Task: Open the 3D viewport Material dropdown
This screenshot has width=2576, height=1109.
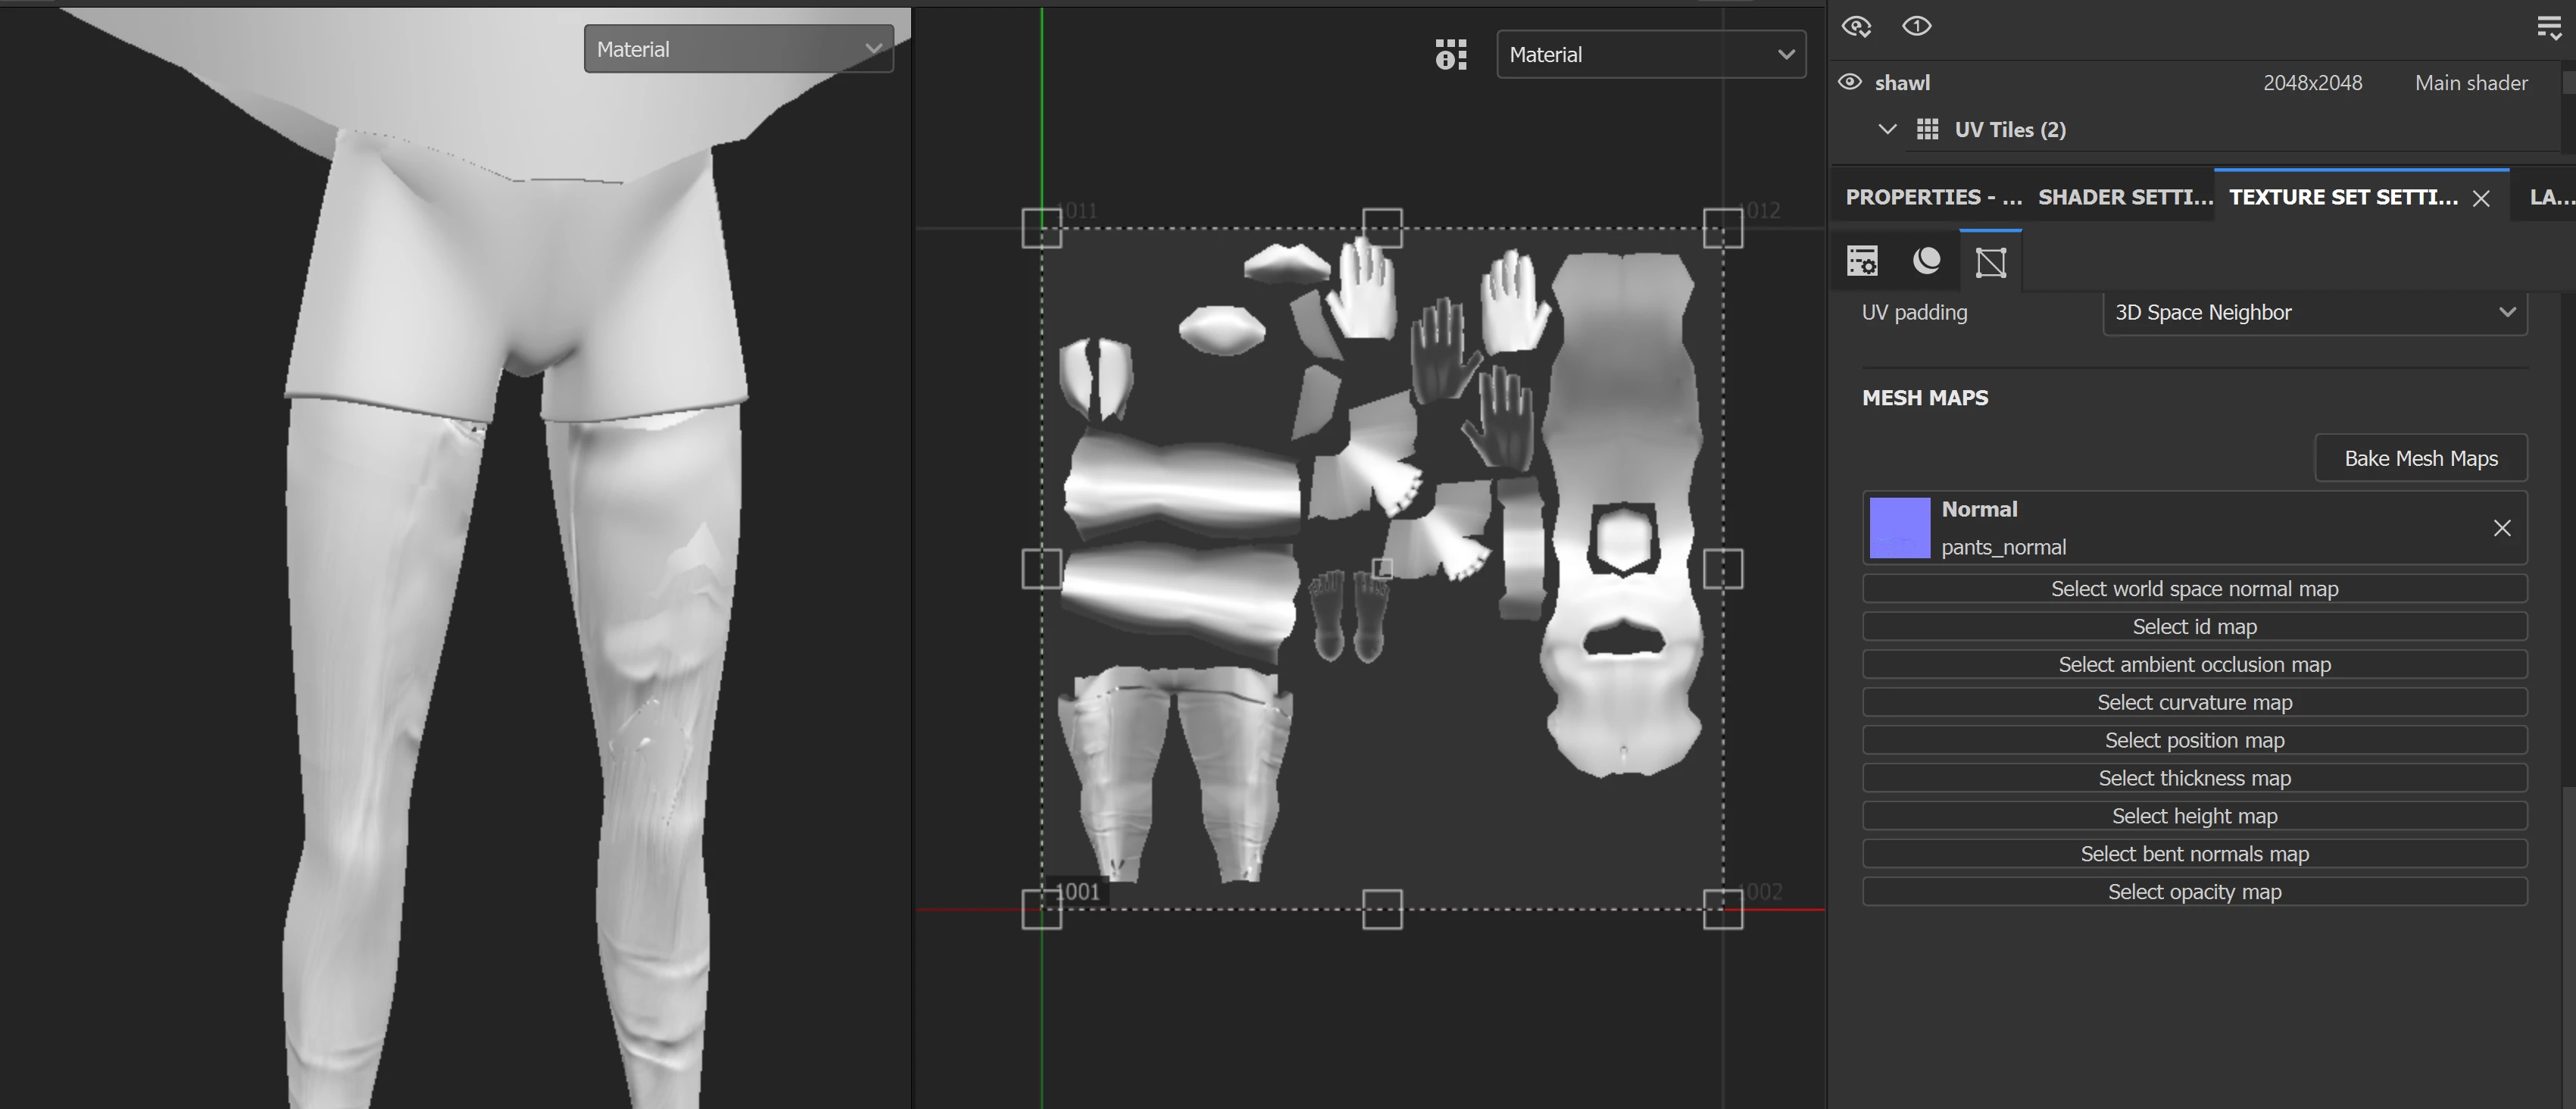Action: pos(738,49)
